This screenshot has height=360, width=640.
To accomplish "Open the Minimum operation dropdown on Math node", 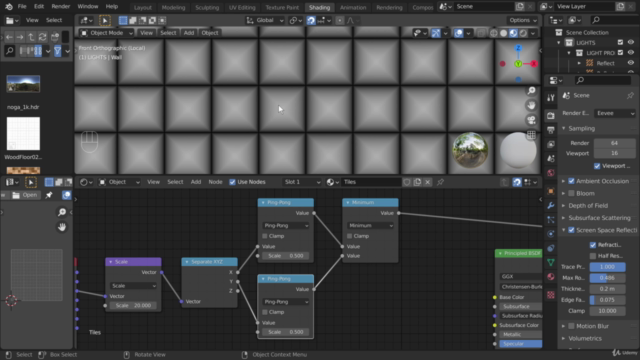I will 370,225.
